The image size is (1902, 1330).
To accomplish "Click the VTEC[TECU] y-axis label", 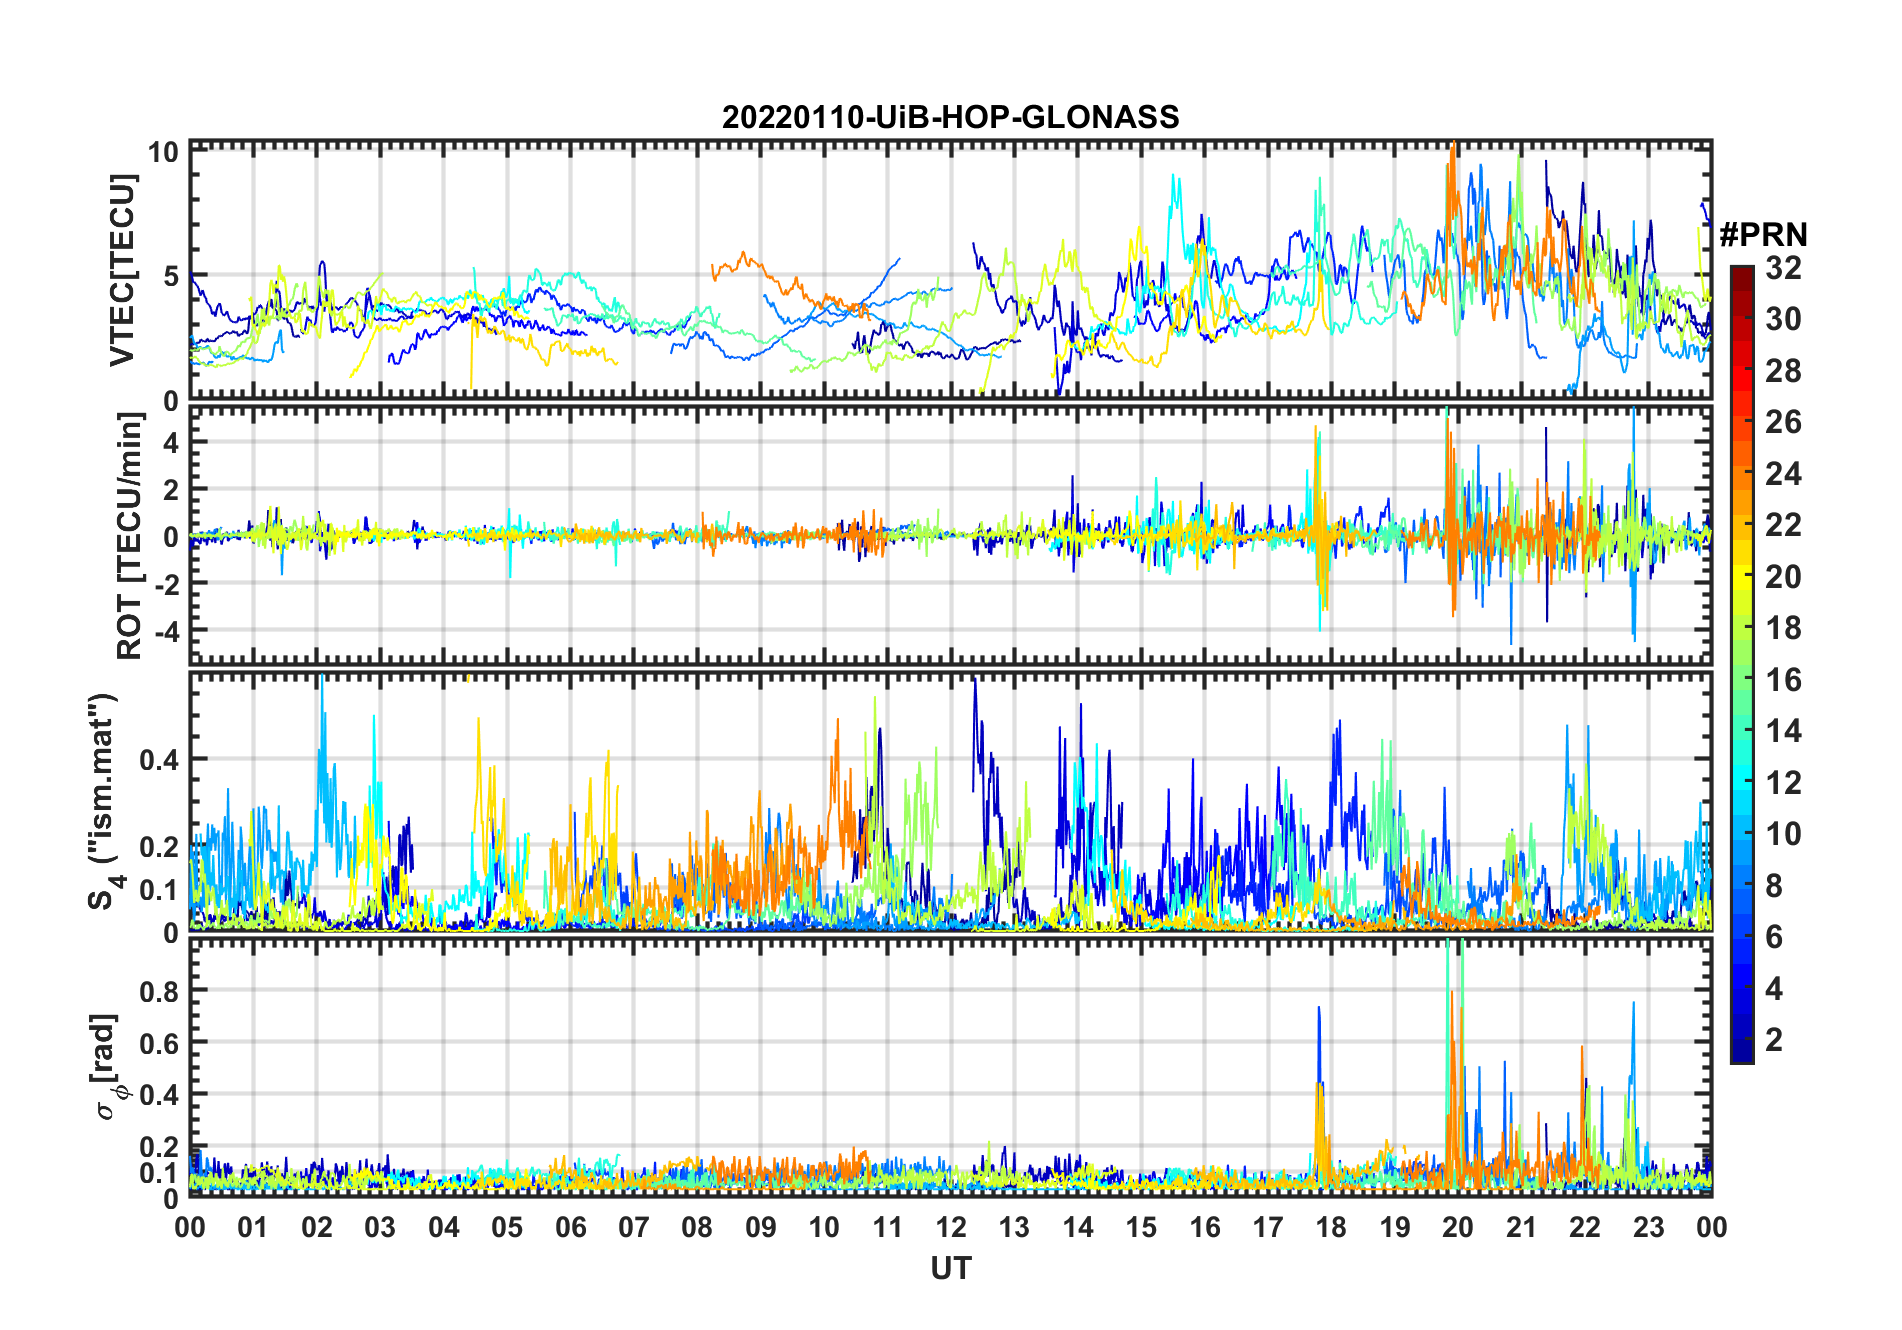I will (121, 271).
